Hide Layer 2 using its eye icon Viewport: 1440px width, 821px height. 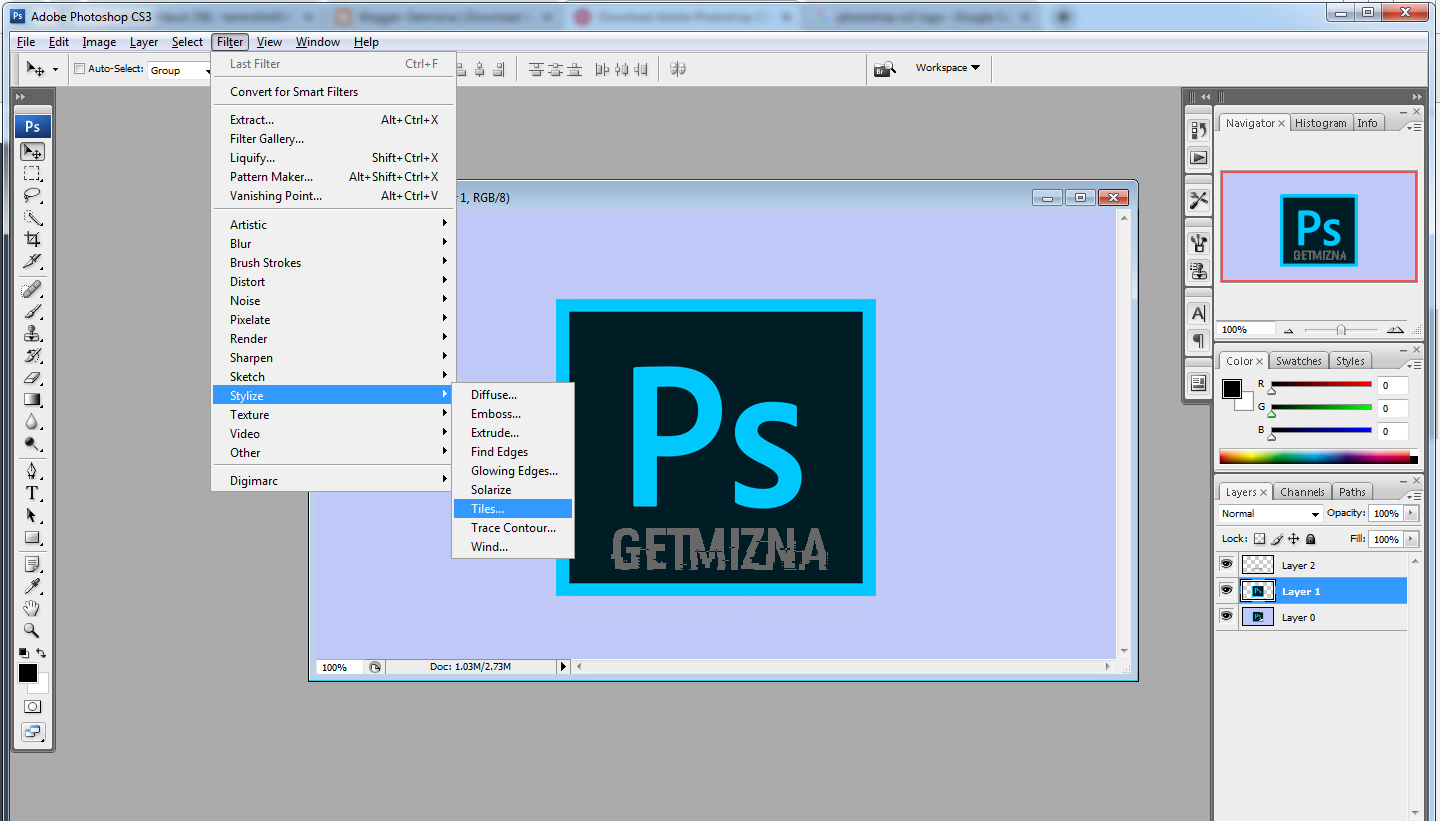(x=1226, y=565)
